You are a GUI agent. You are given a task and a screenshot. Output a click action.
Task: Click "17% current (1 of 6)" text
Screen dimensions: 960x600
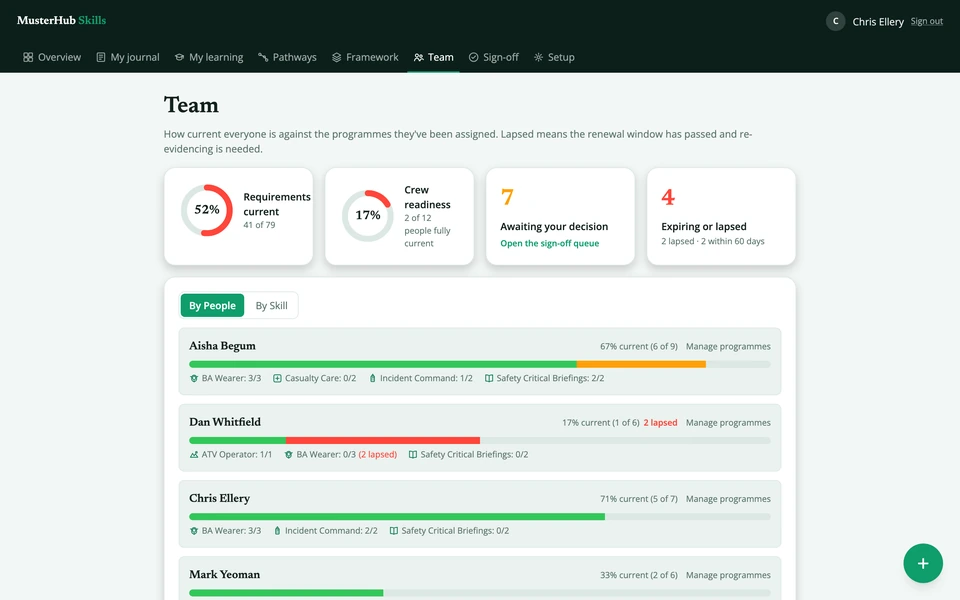click(x=601, y=422)
